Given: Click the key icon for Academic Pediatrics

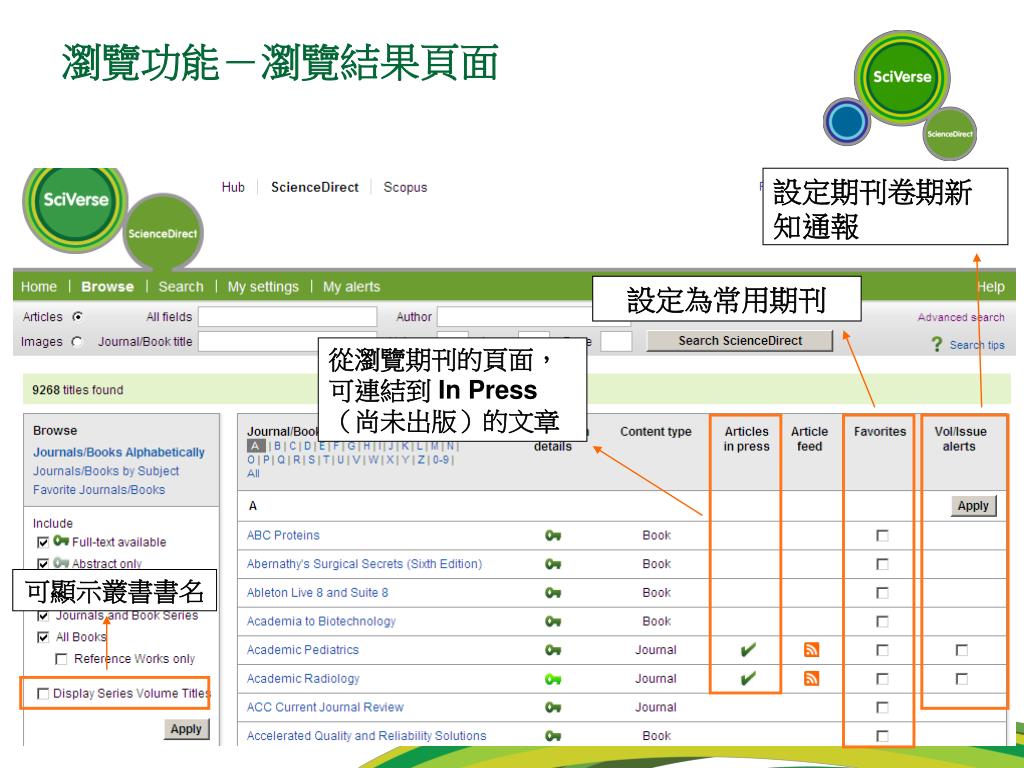Looking at the screenshot, I should pos(553,650).
